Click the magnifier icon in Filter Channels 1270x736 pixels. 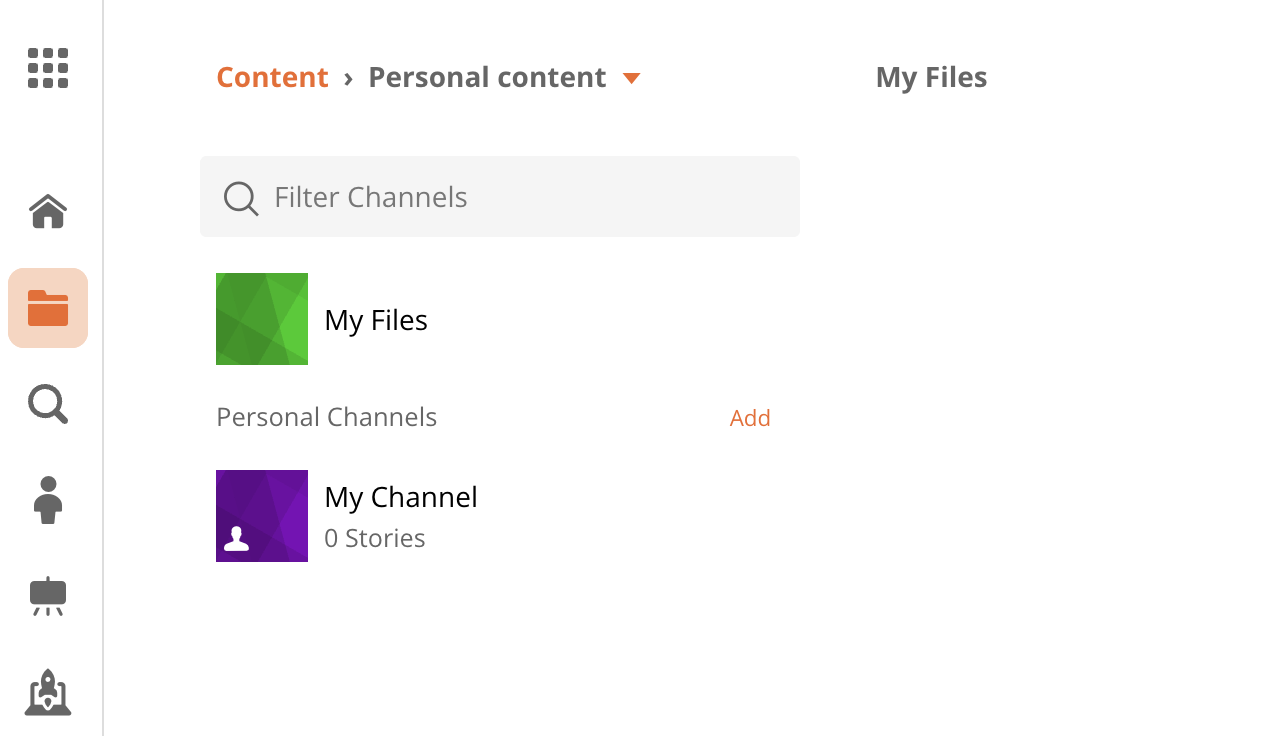(x=241, y=198)
